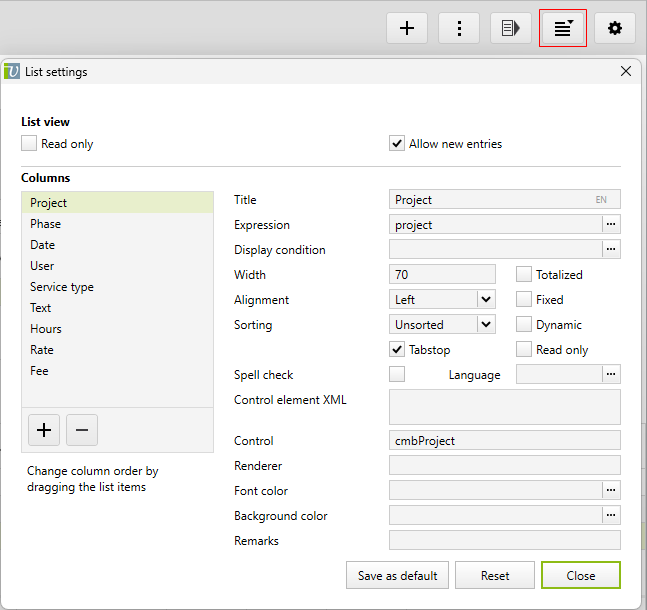Enable the Read only list view checkbox
The image size is (647, 610).
point(29,144)
